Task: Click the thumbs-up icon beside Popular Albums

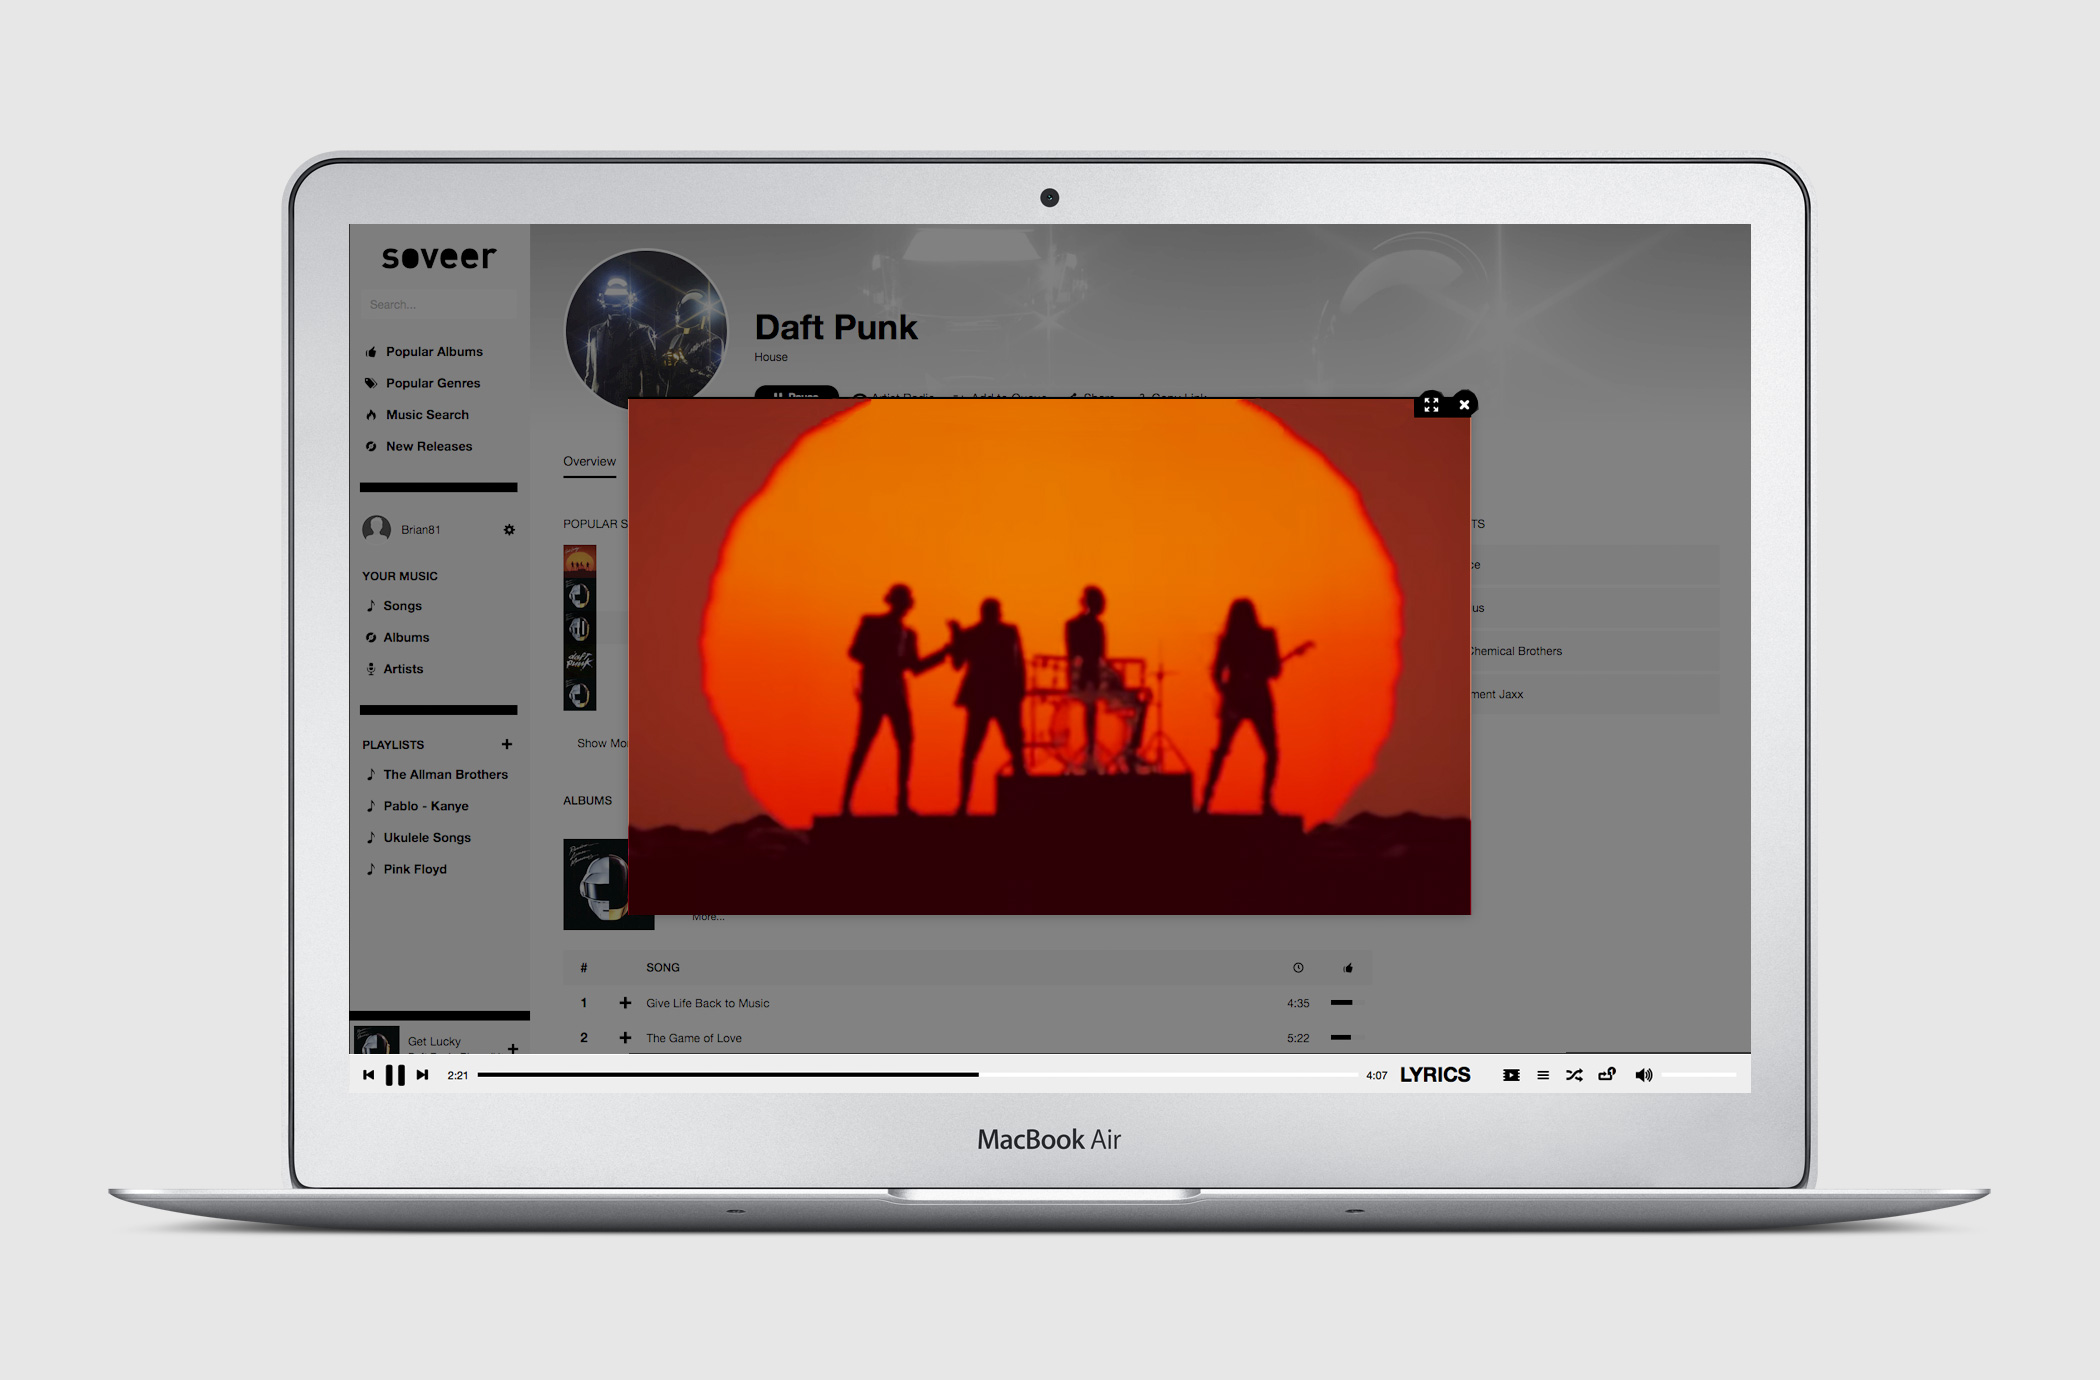Action: click(371, 352)
